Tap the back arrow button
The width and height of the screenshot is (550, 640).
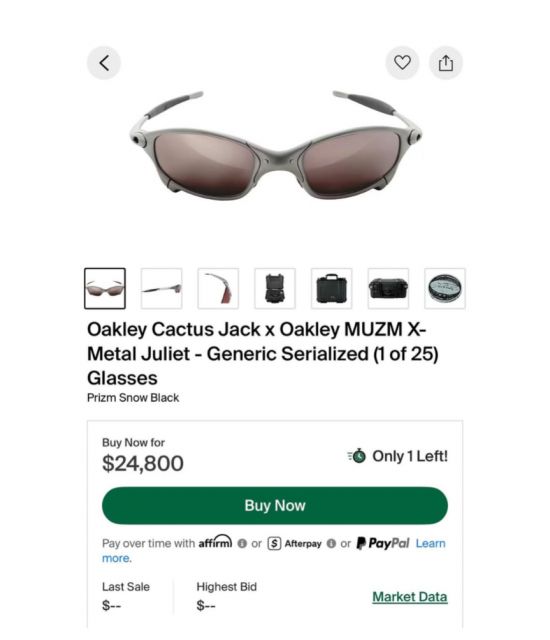point(104,63)
